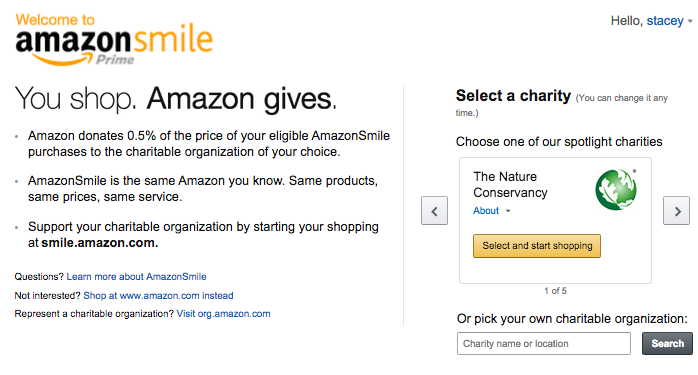The height and width of the screenshot is (375, 698).
Task: Visit the org.amazon.com link
Action: pyautogui.click(x=223, y=314)
